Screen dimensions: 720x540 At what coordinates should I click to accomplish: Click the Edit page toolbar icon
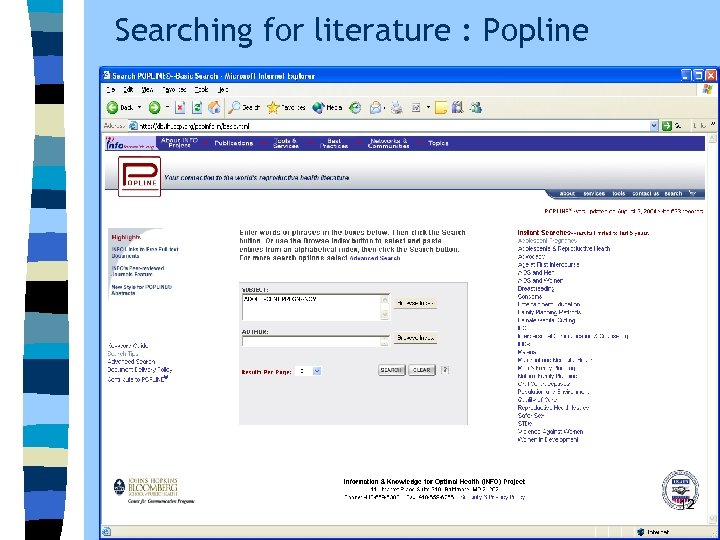(x=416, y=107)
